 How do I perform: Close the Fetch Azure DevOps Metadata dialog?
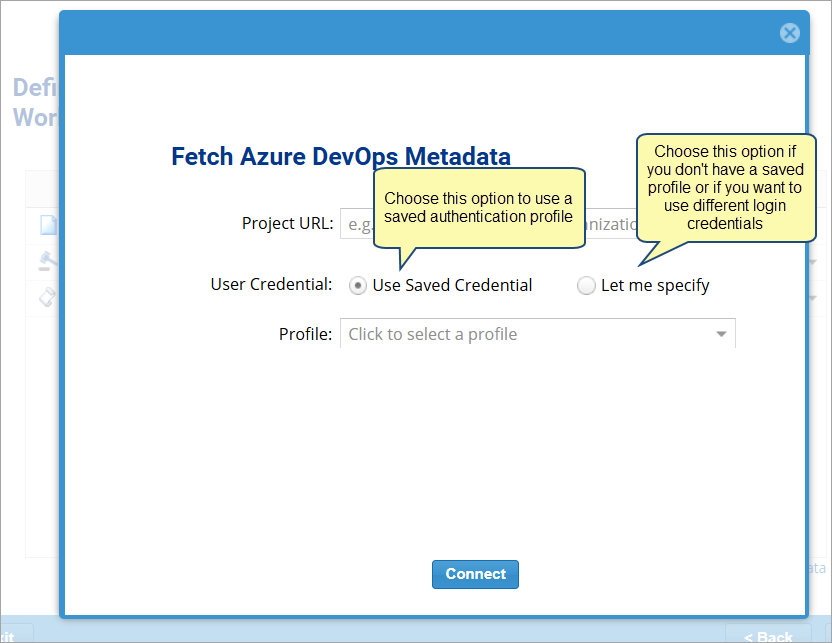(x=790, y=33)
